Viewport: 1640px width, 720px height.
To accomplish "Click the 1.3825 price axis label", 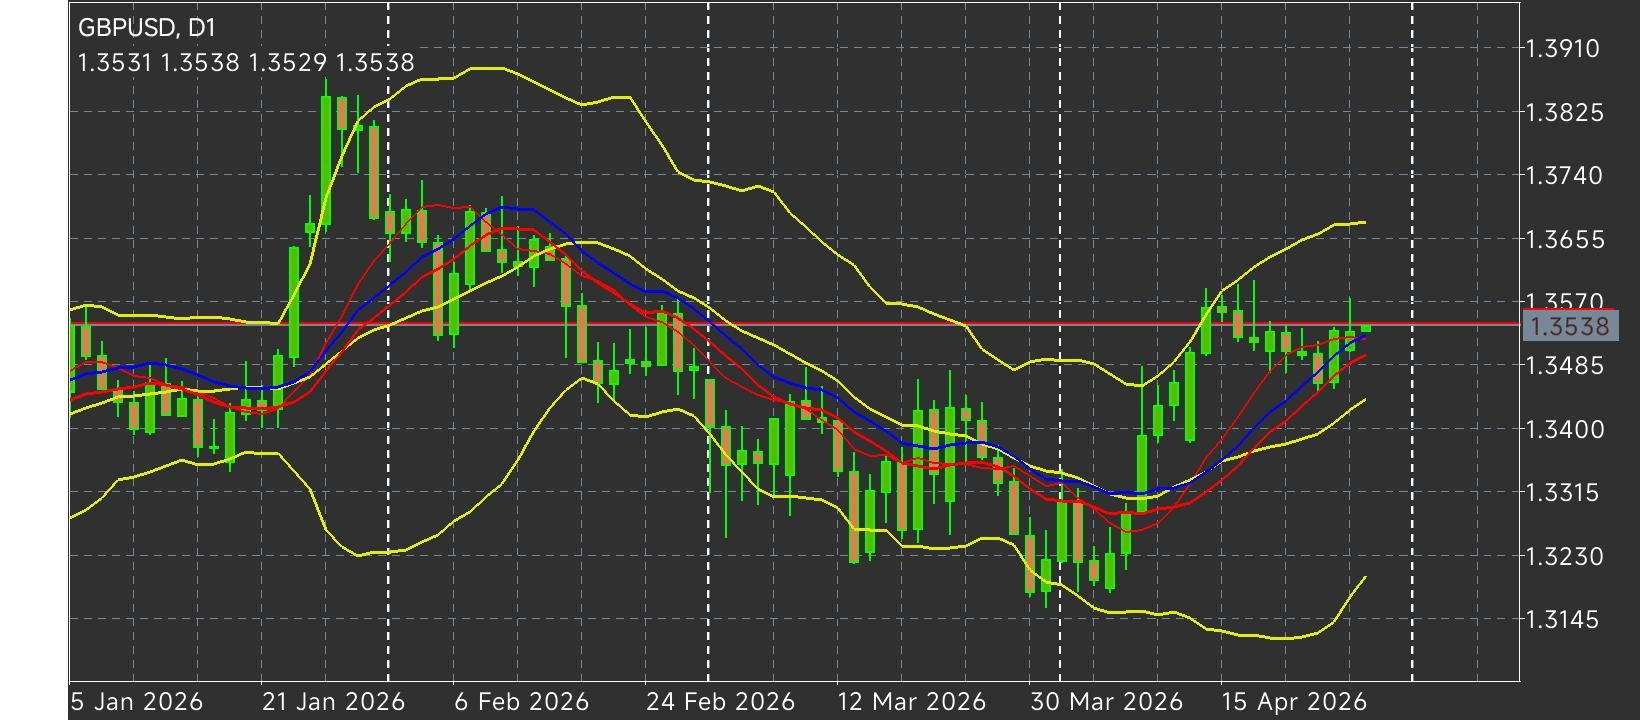I will 1565,112.
